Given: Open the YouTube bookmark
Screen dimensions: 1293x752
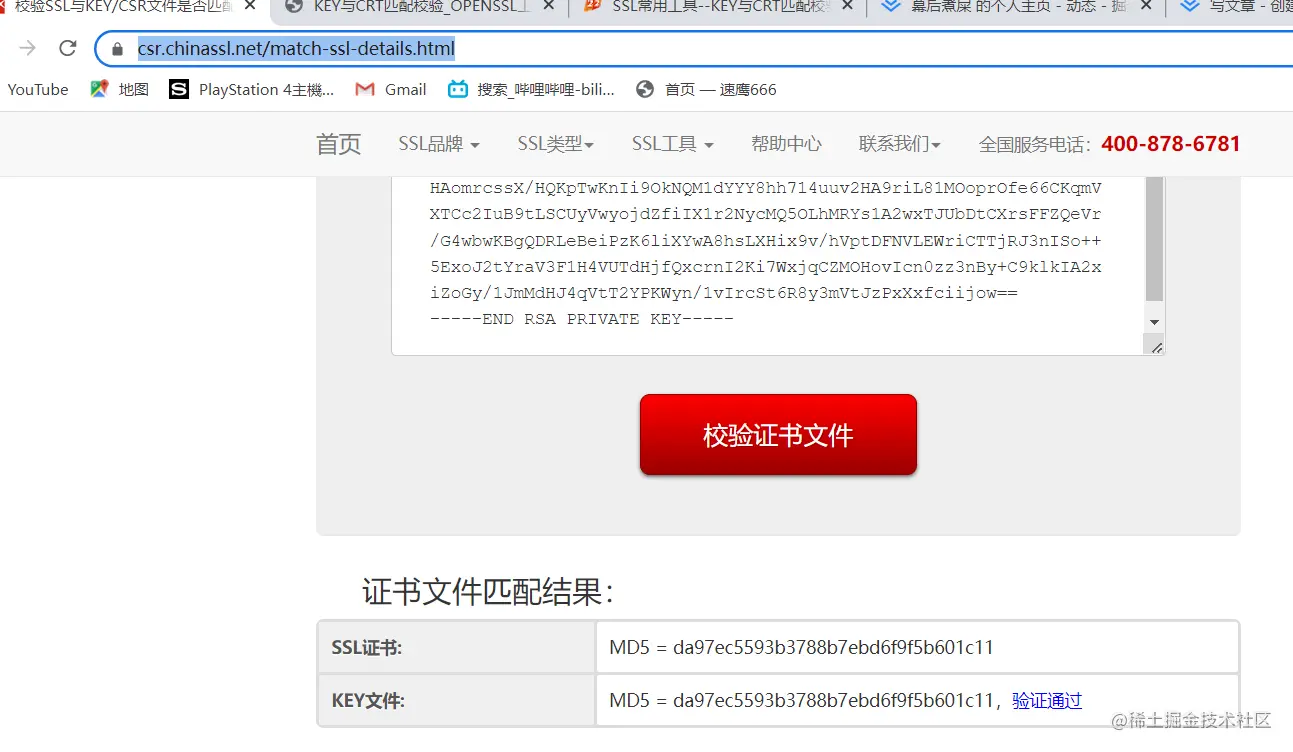Looking at the screenshot, I should click(x=38, y=89).
